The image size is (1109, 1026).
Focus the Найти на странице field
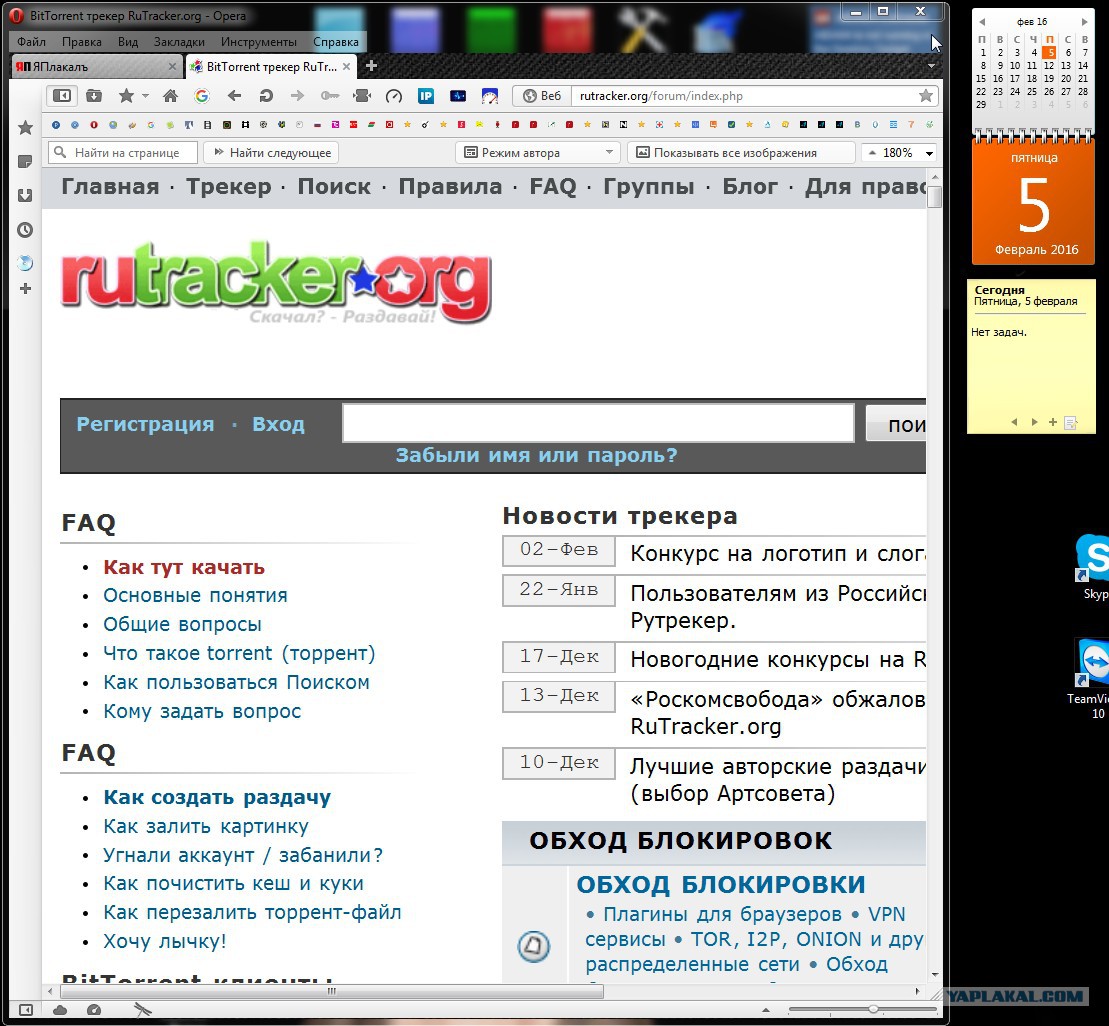(x=123, y=152)
